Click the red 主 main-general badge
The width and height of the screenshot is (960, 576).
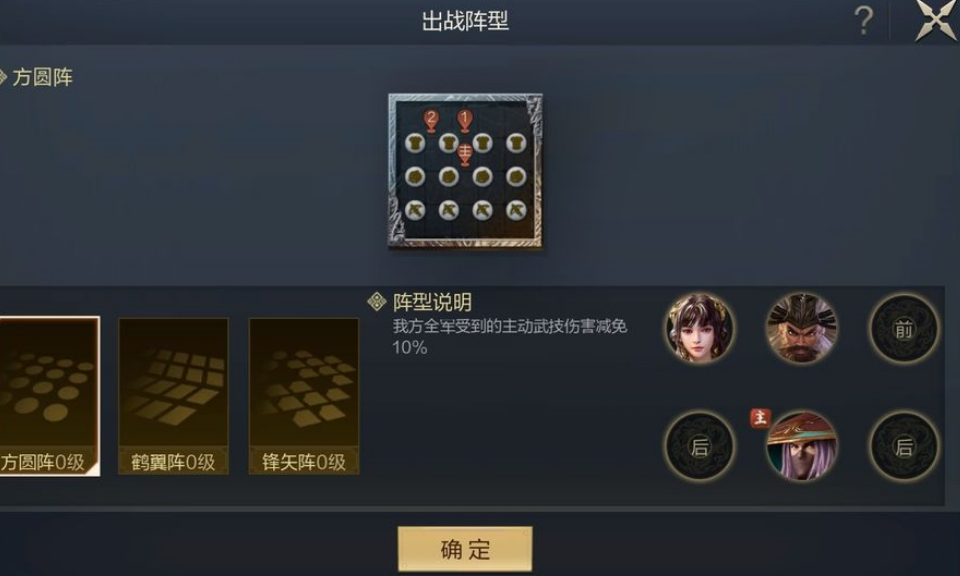(760, 418)
